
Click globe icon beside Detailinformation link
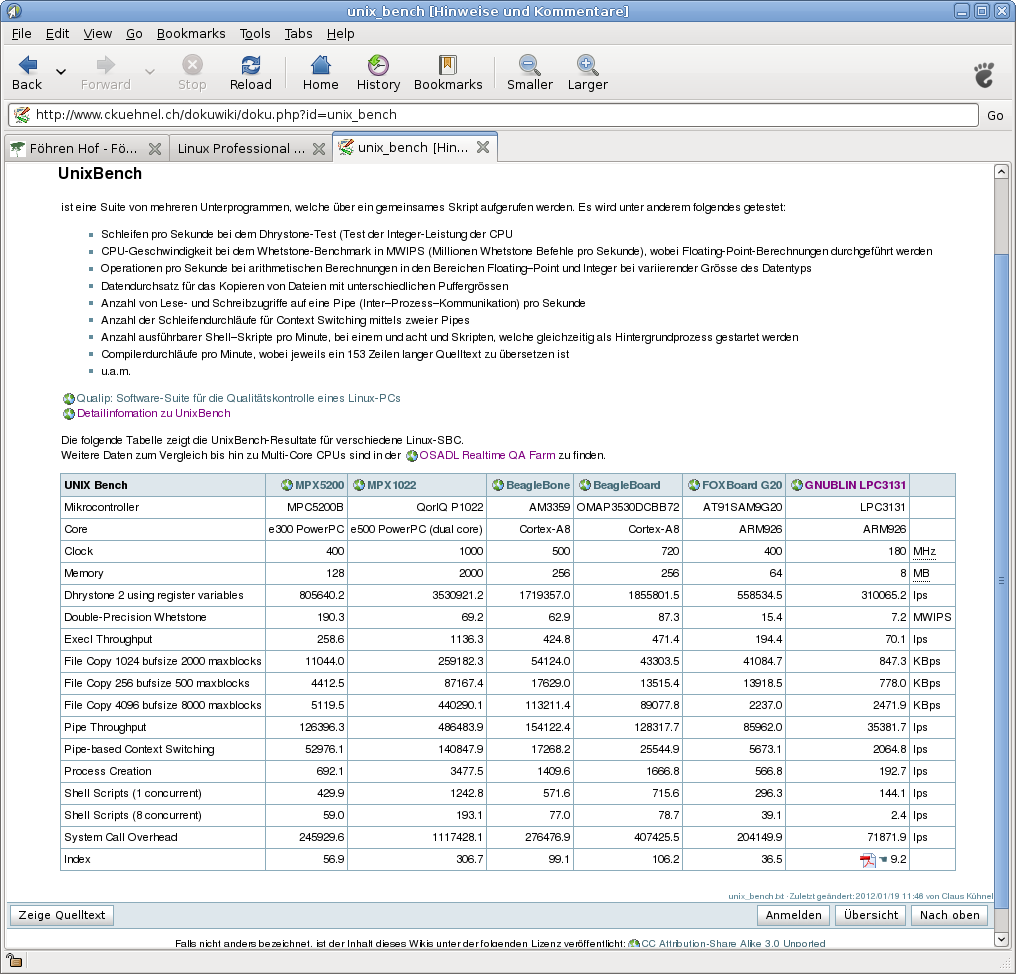[x=69, y=414]
